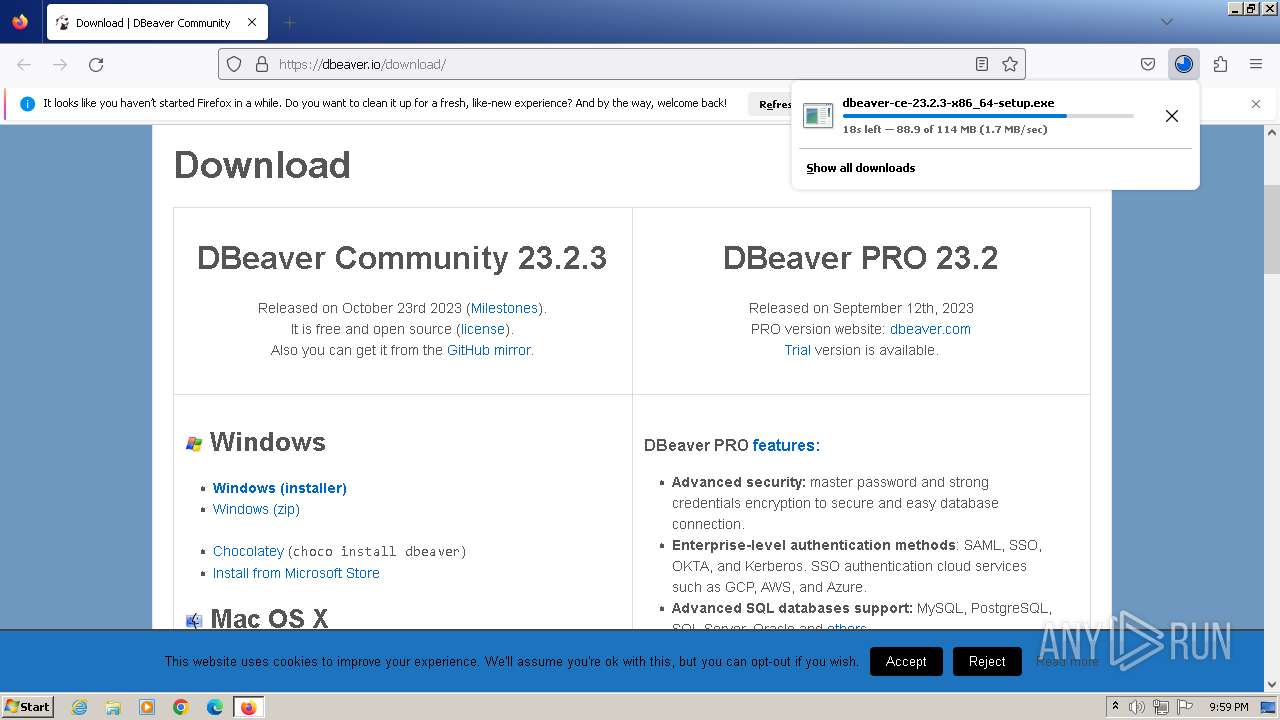This screenshot has width=1280, height=720.
Task: Open the DBeaver PRO features link
Action: (x=786, y=445)
